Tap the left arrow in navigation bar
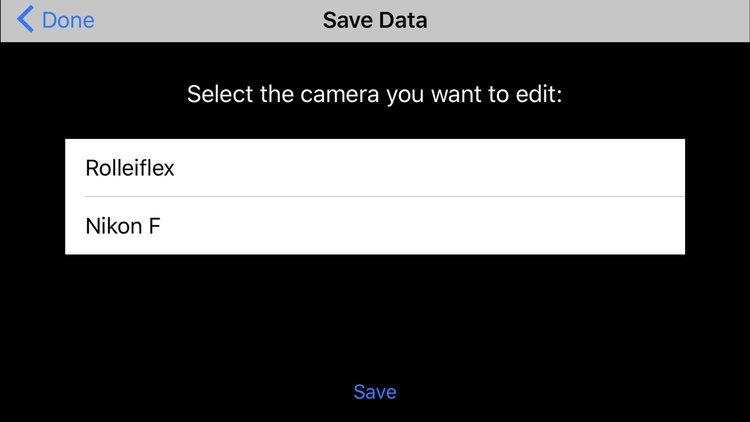 tap(26, 19)
